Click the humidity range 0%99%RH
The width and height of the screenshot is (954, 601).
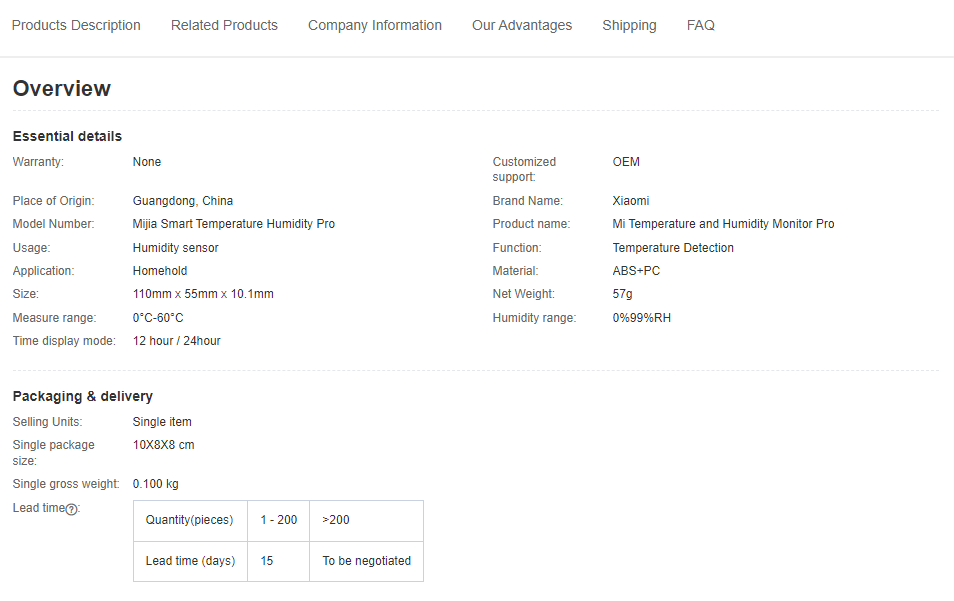[x=642, y=318]
